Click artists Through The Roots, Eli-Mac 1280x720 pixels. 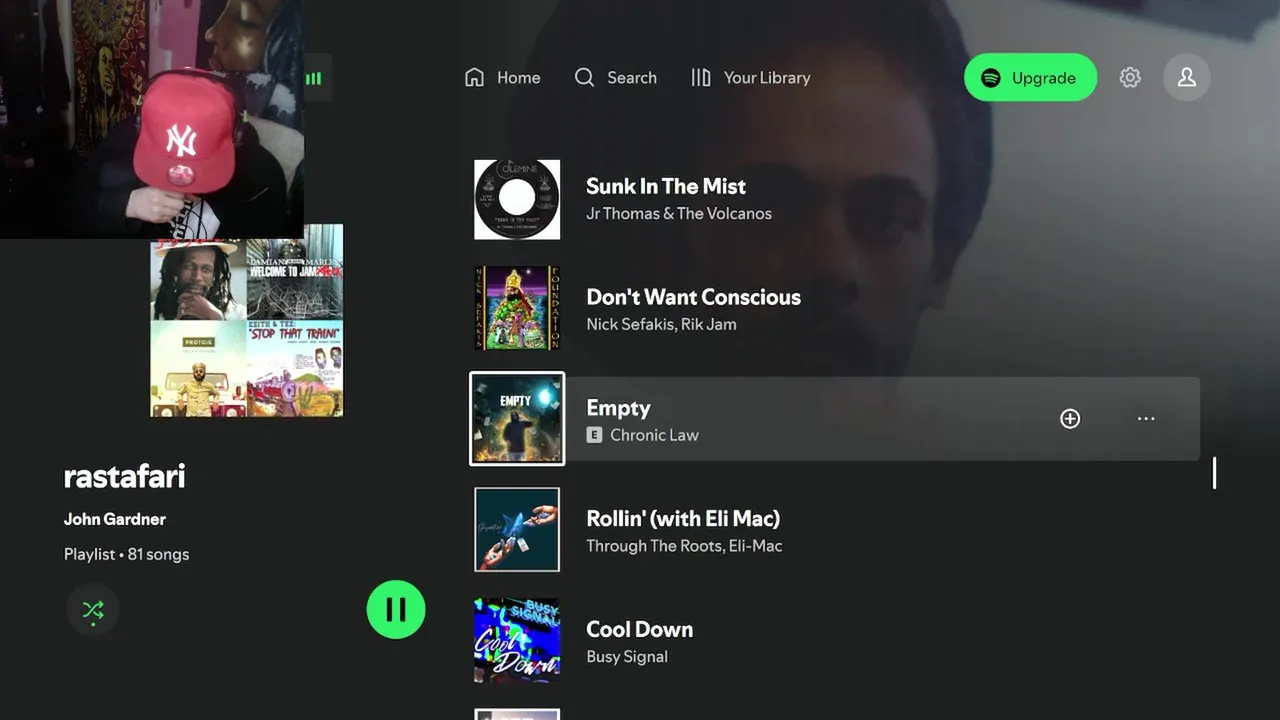click(684, 546)
